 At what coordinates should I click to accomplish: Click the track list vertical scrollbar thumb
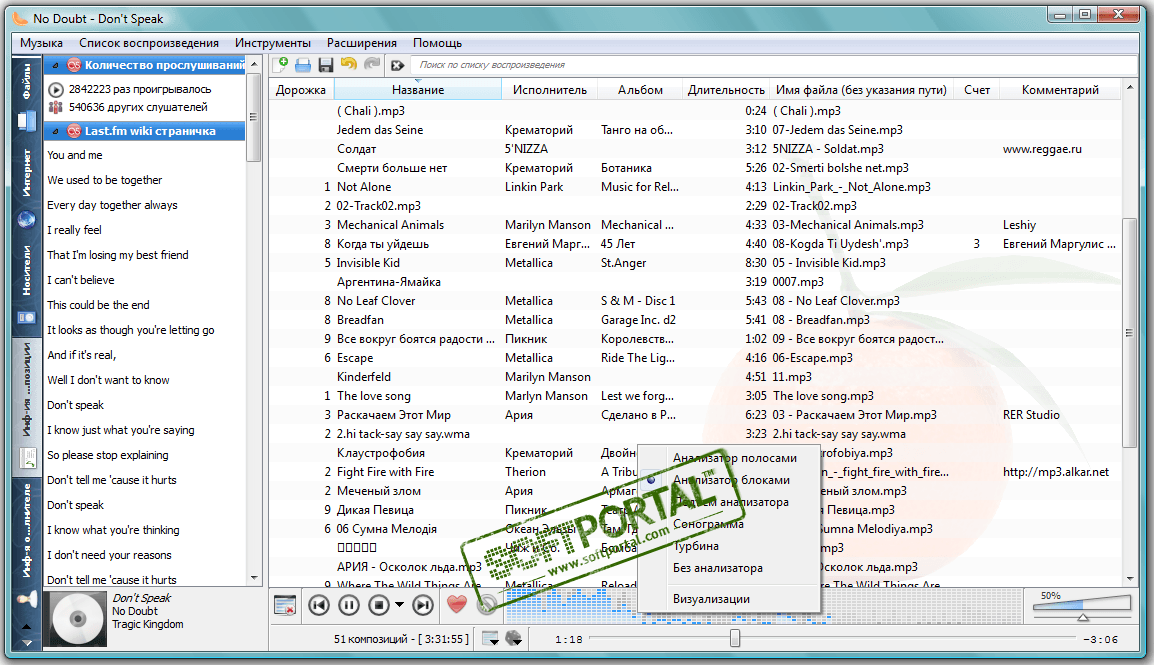point(1130,332)
